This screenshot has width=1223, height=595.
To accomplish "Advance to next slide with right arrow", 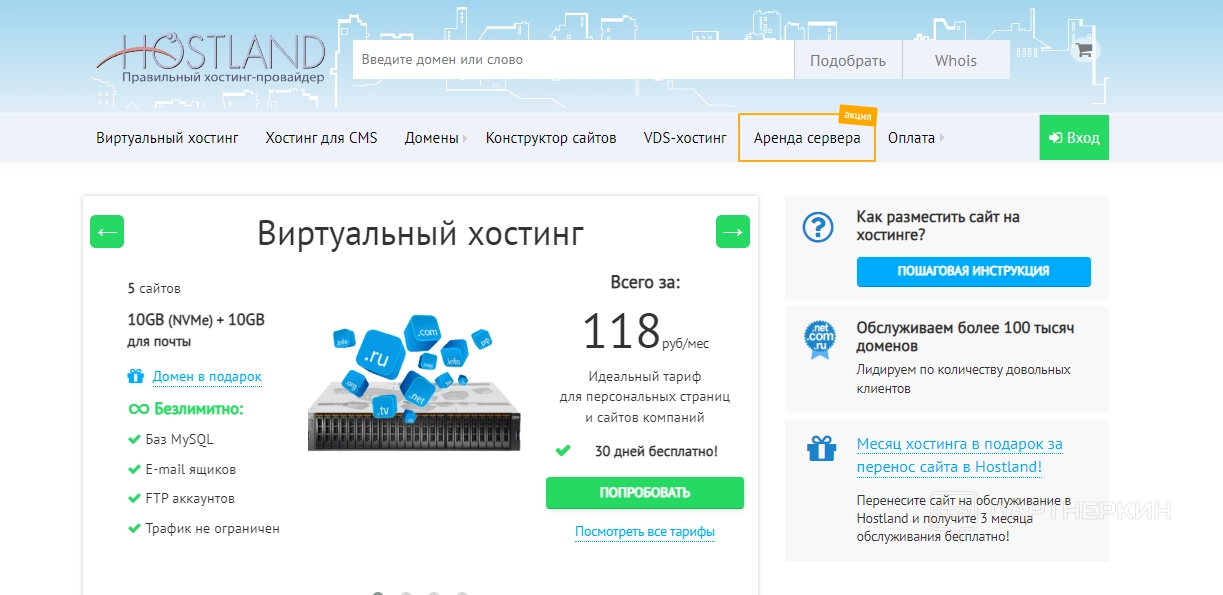I will click(733, 231).
